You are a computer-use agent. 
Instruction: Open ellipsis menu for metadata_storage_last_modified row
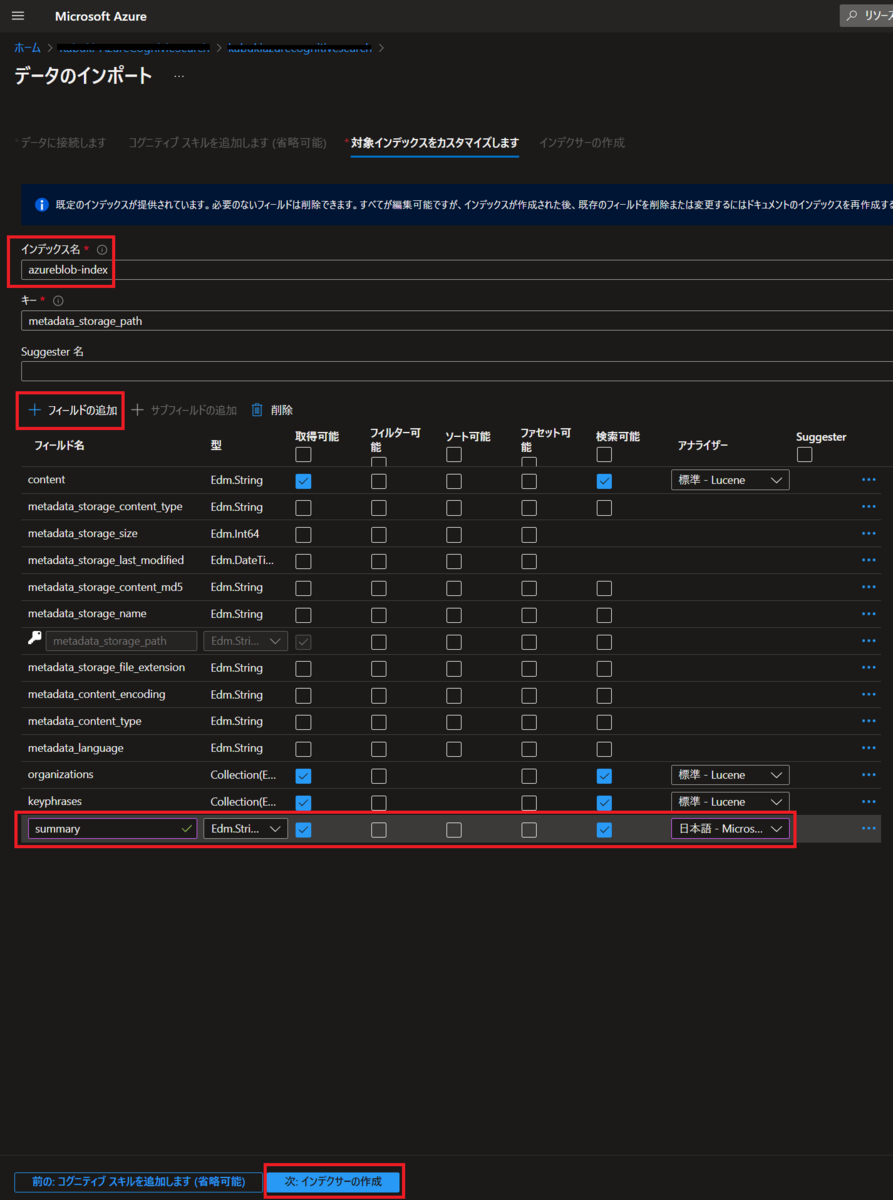868,561
